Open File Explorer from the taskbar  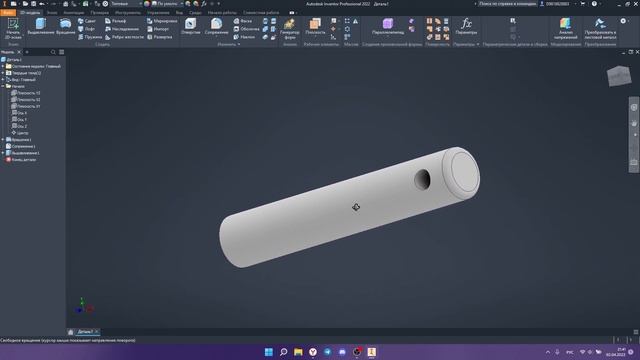(x=298, y=352)
